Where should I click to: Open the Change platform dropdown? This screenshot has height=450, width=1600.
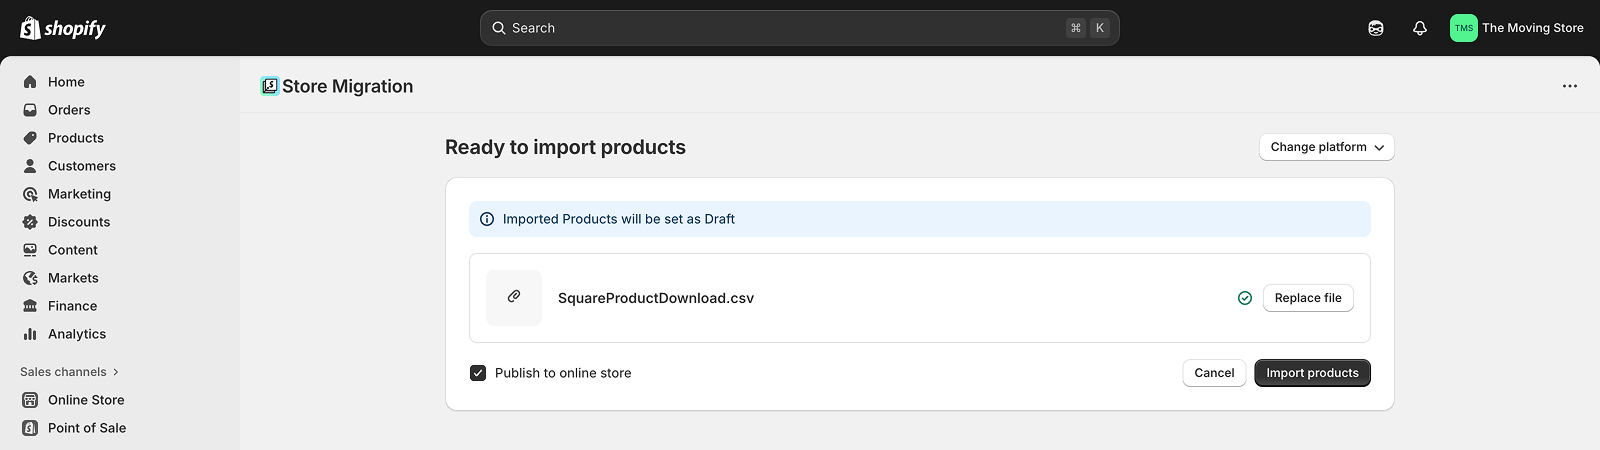(1326, 147)
